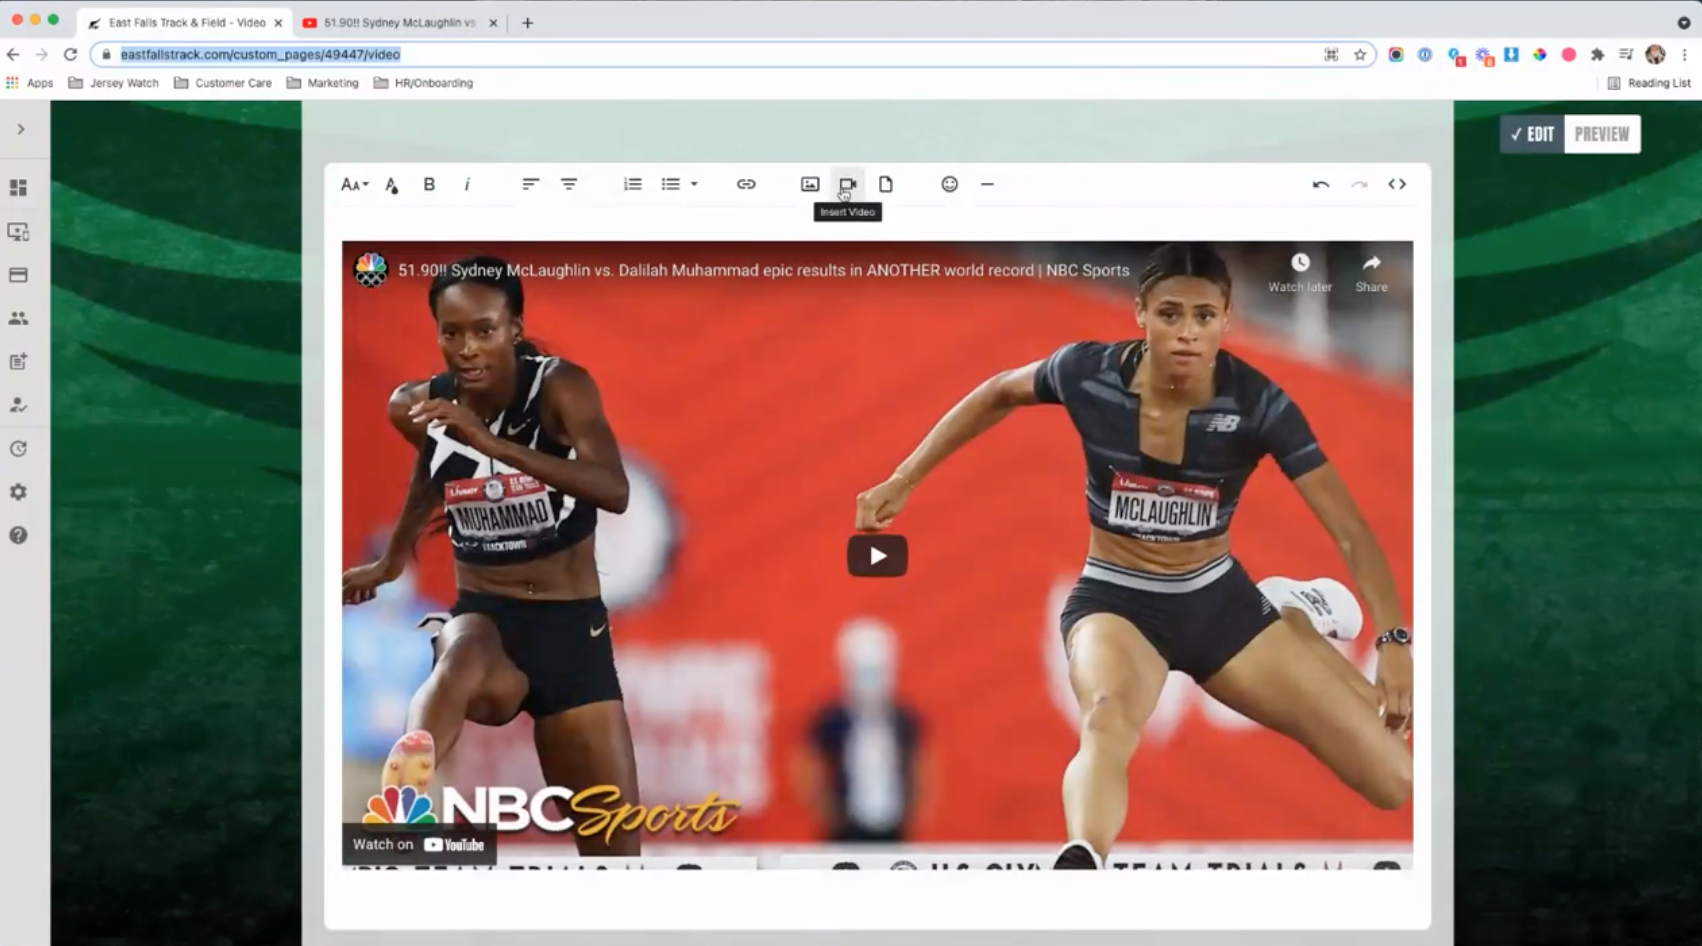1702x946 pixels.
Task: Switch to Preview mode
Action: (x=1601, y=133)
